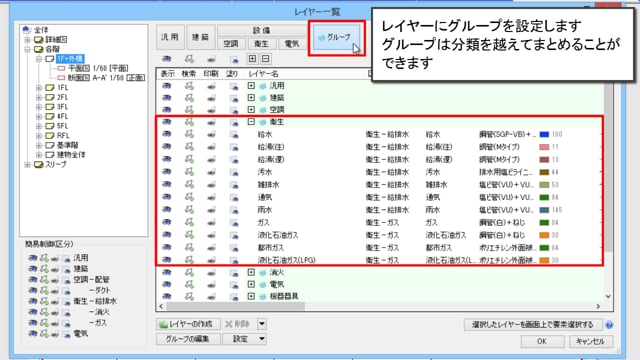Expand the 空調 group in layer list
This screenshot has height=360, width=640.
click(x=251, y=109)
